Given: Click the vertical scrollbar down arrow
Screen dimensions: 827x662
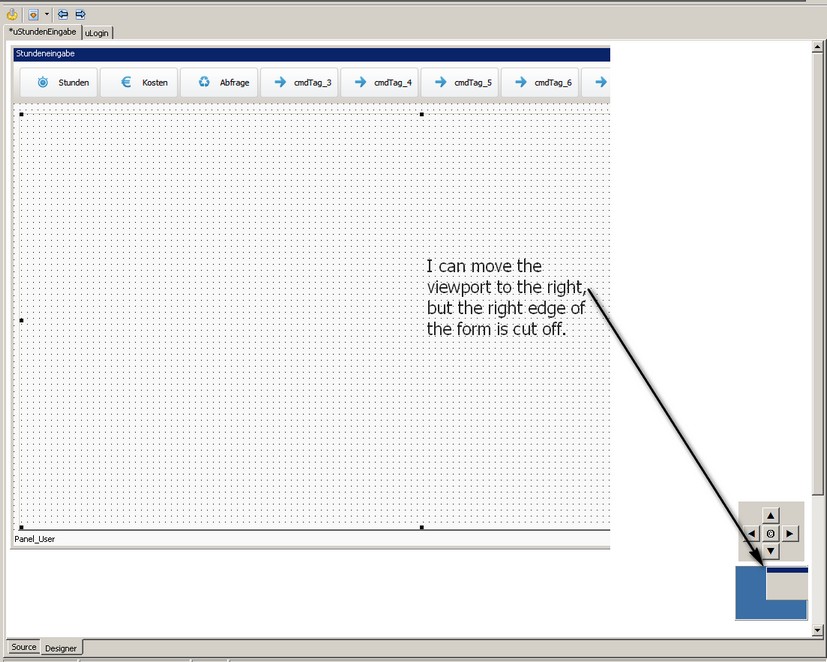Looking at the screenshot, I should (x=818, y=630).
